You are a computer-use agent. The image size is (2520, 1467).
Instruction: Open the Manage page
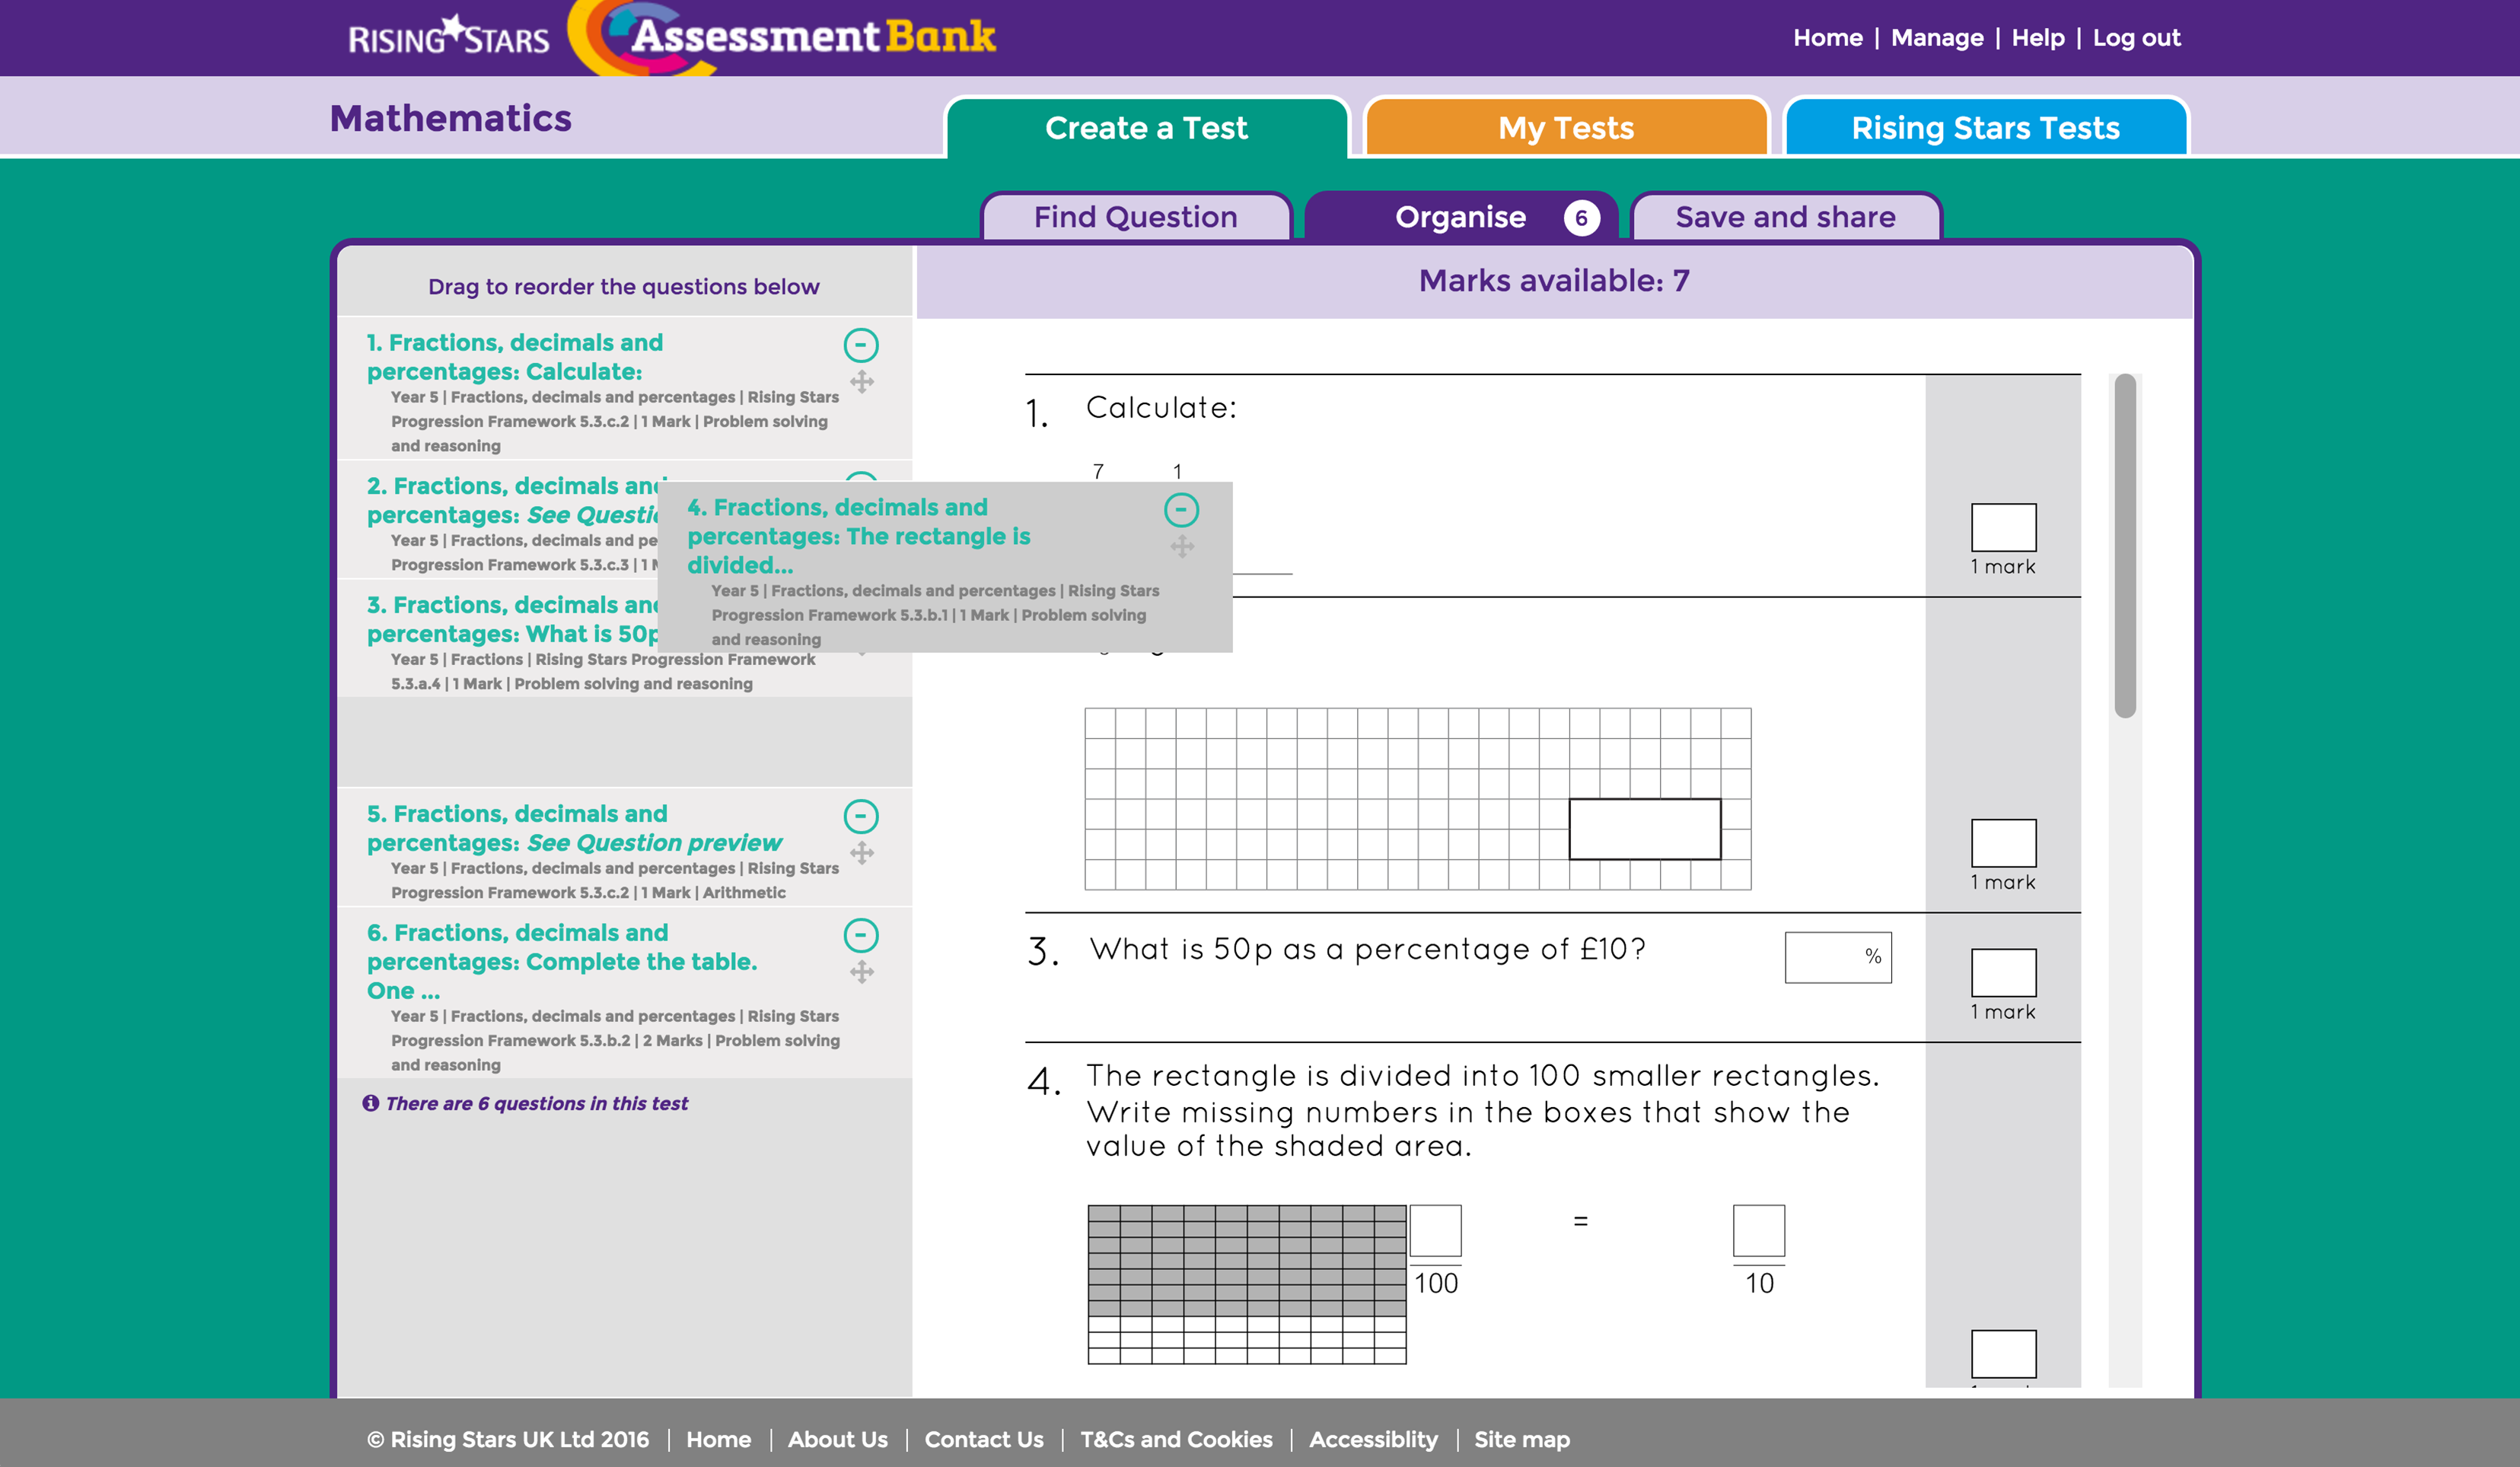coord(1937,37)
